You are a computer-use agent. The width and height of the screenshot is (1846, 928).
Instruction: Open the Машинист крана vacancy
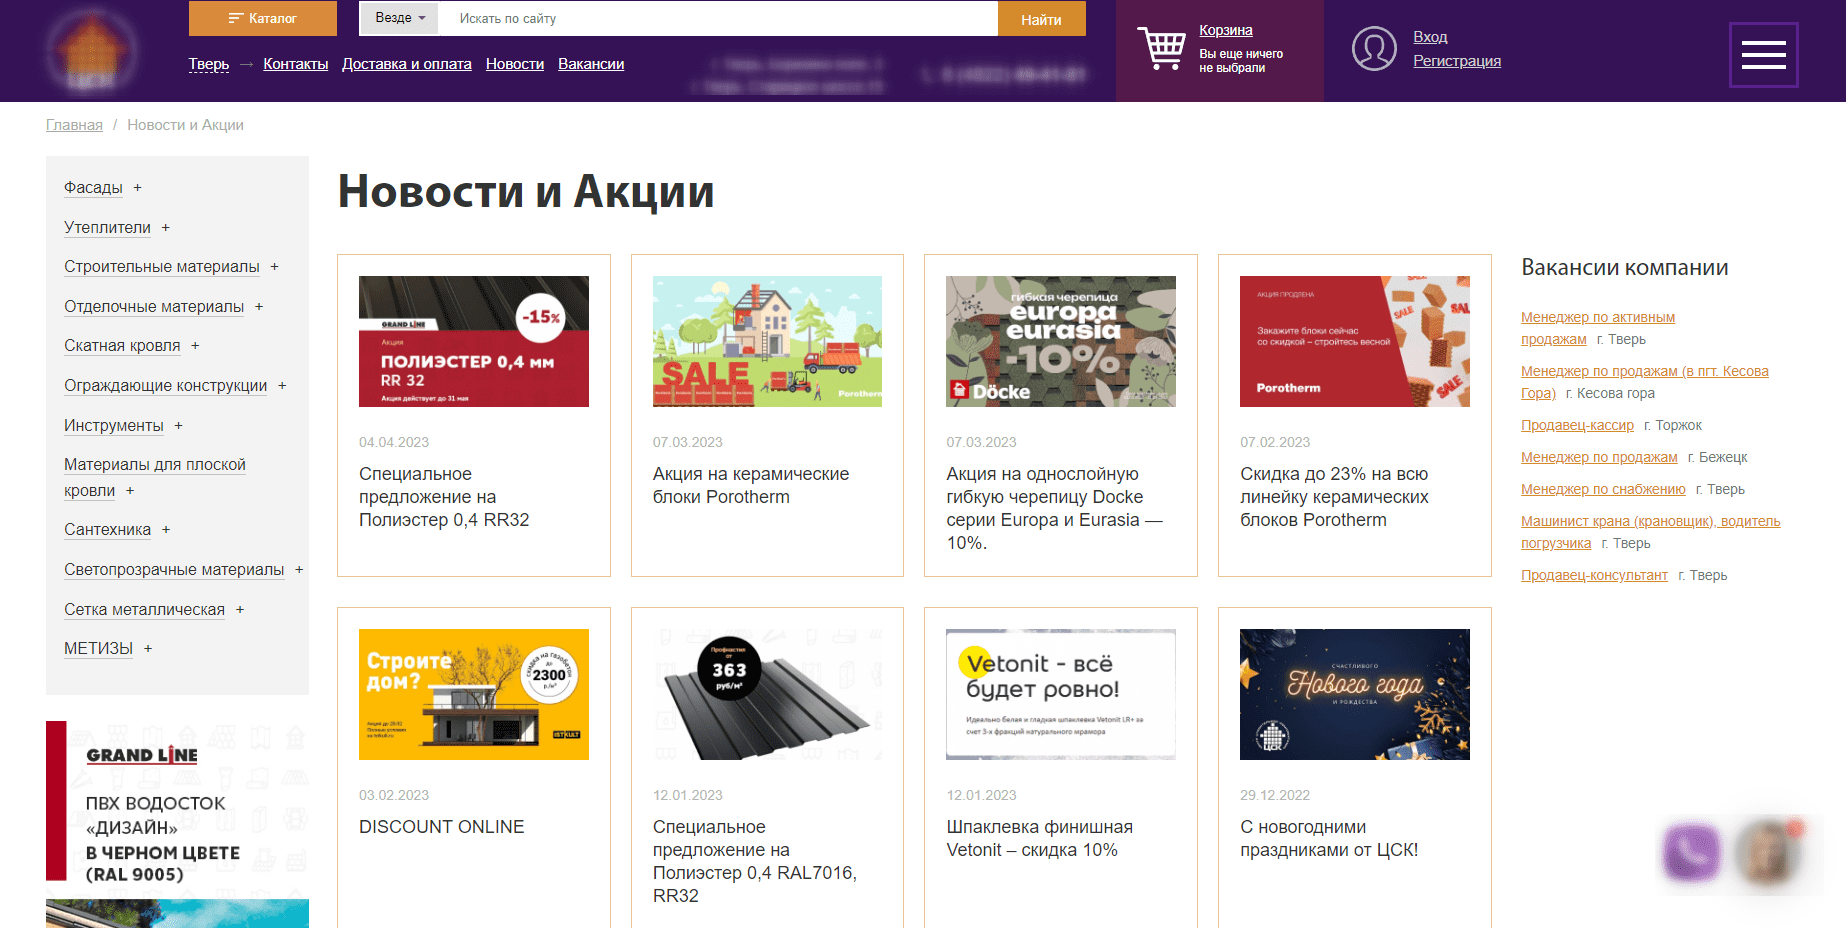coord(1650,532)
